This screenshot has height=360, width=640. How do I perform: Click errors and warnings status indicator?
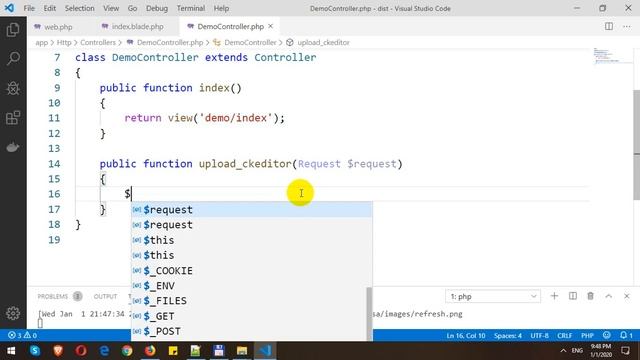click(22, 336)
